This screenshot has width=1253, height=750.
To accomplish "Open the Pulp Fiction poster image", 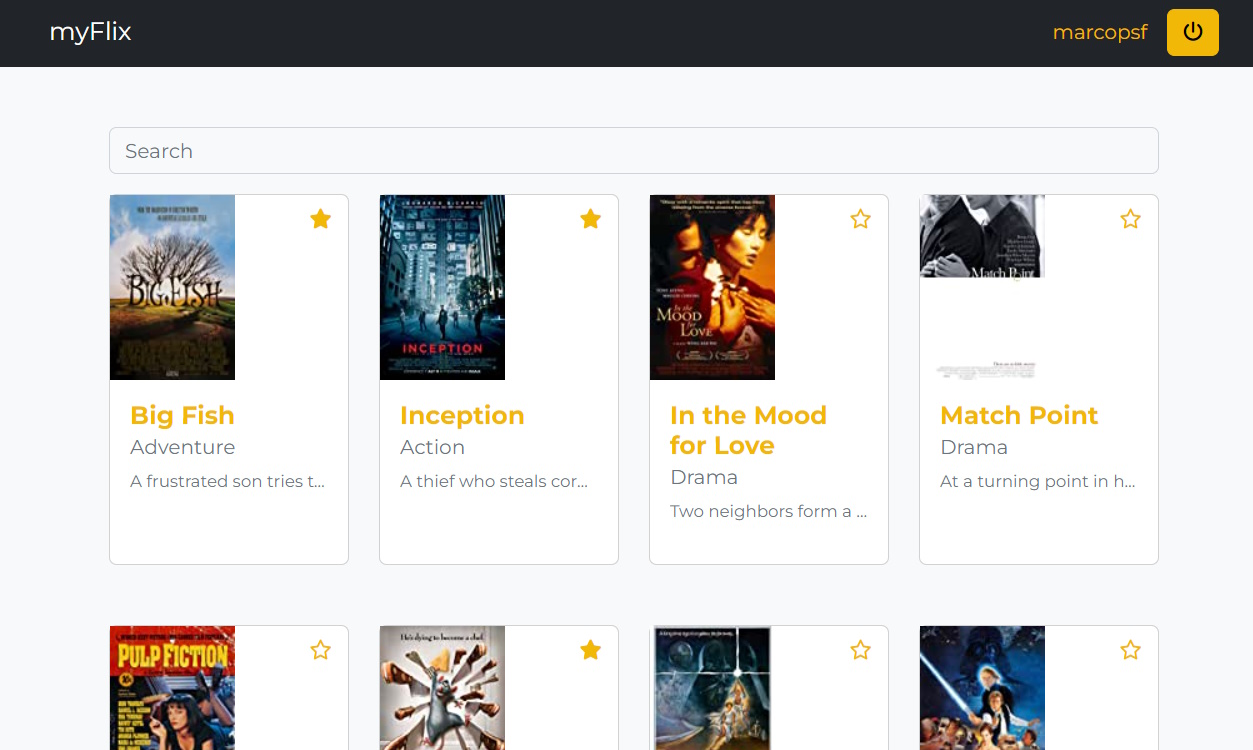I will 172,688.
